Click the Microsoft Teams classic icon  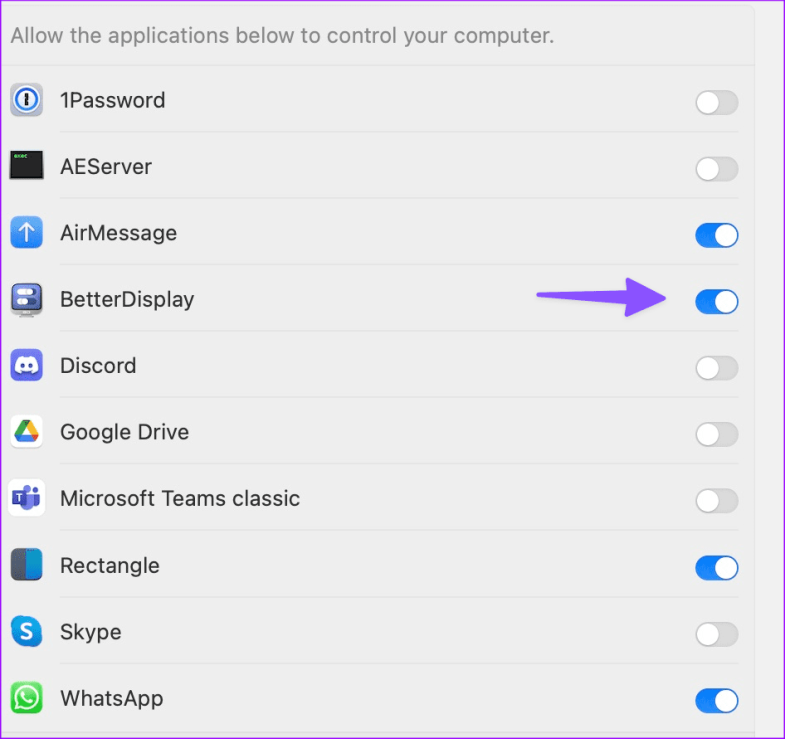(x=27, y=498)
